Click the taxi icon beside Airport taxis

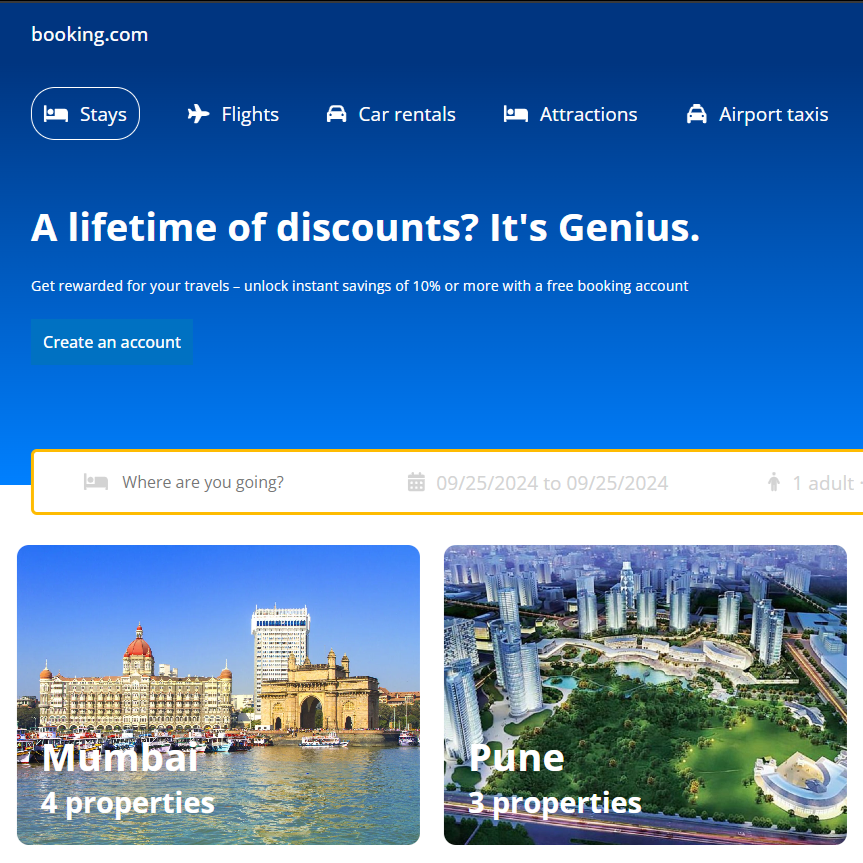point(696,114)
